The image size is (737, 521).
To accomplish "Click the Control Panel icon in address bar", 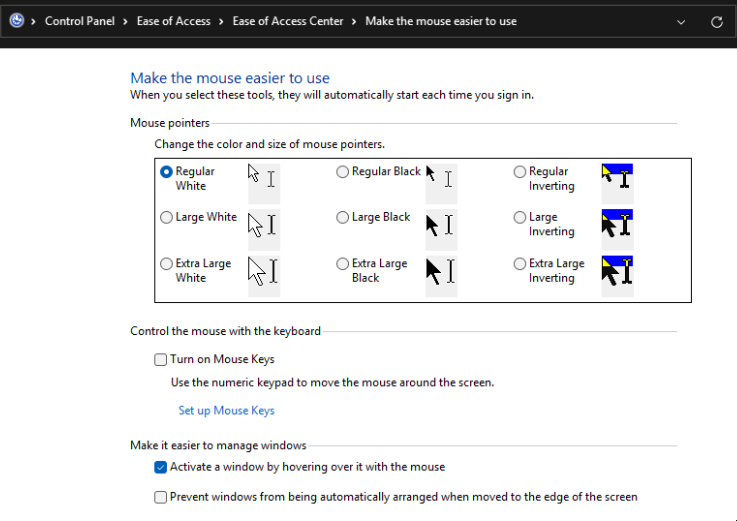I will point(16,21).
